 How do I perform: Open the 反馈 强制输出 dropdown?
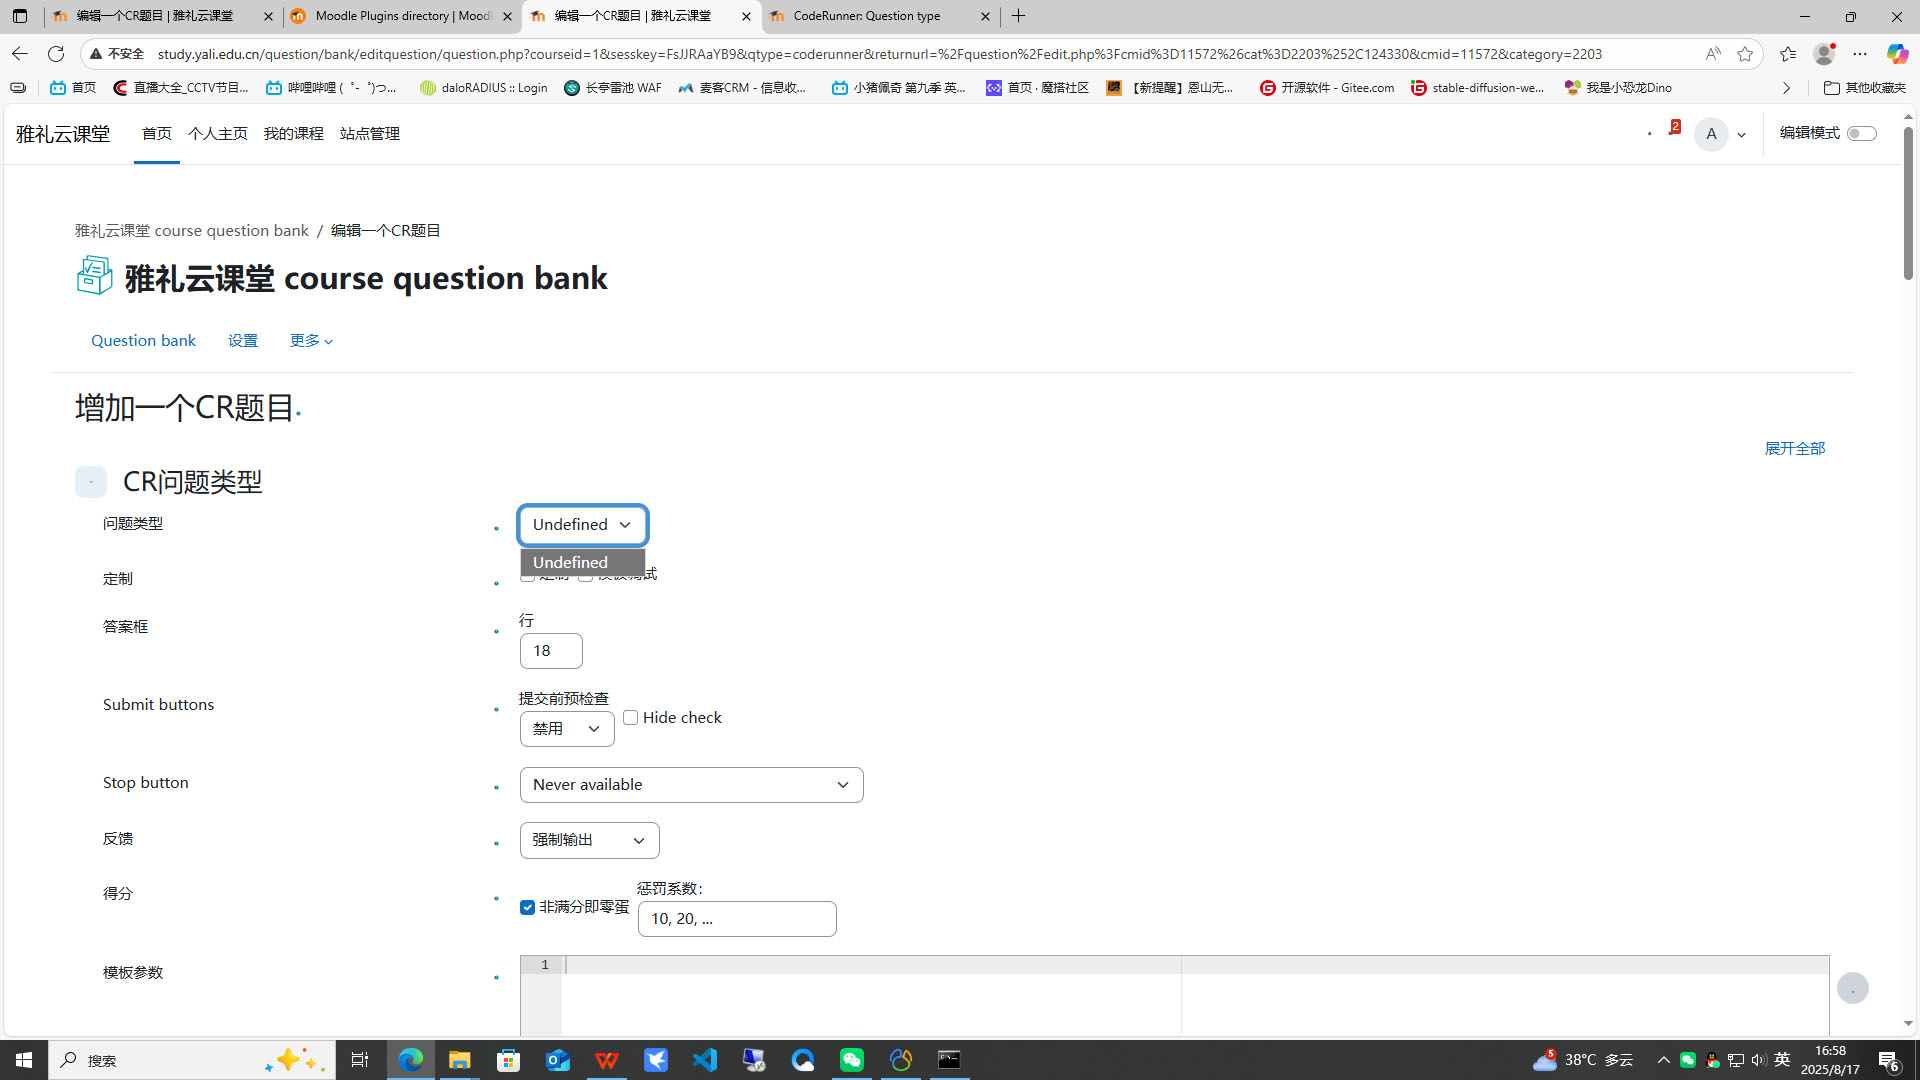click(589, 840)
